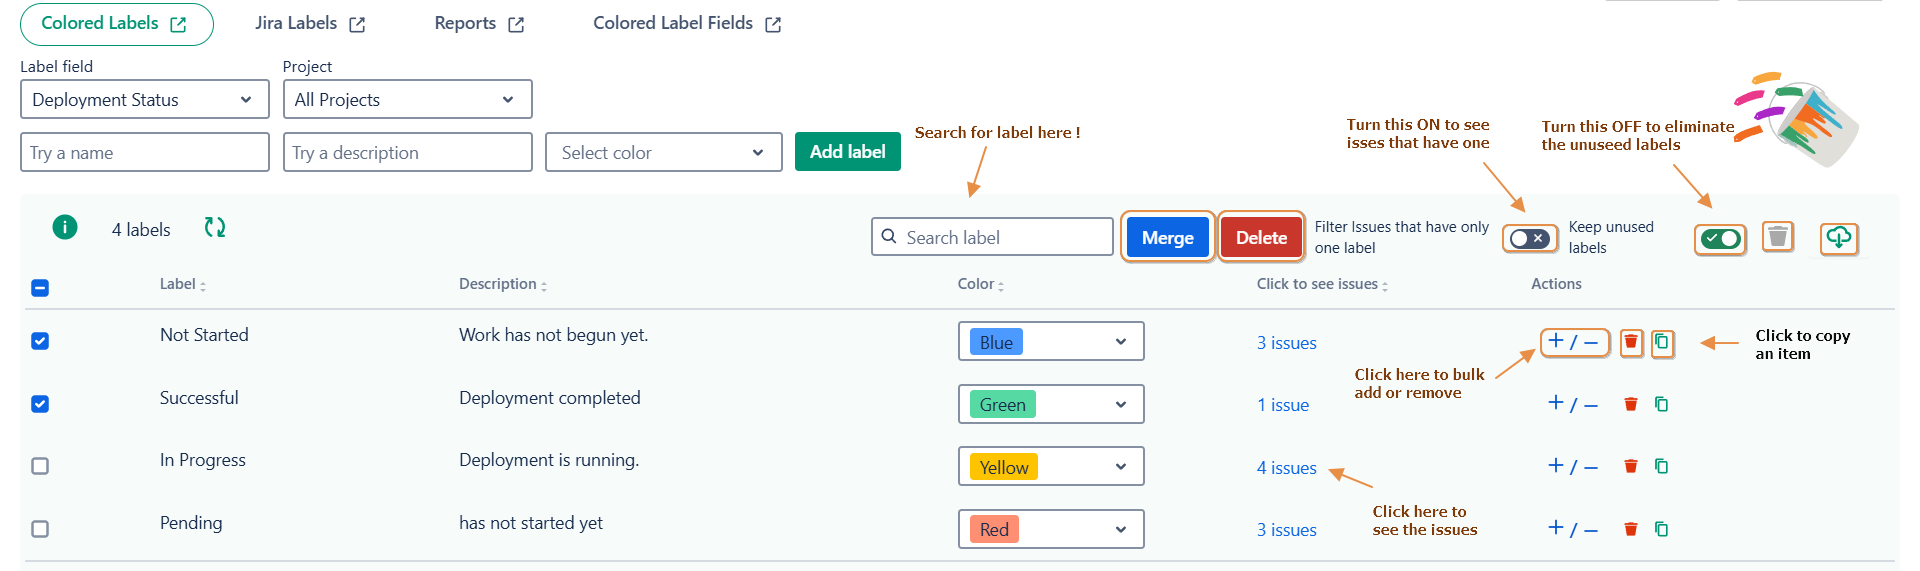
Task: Turn on filter issues with one label
Action: click(1529, 239)
